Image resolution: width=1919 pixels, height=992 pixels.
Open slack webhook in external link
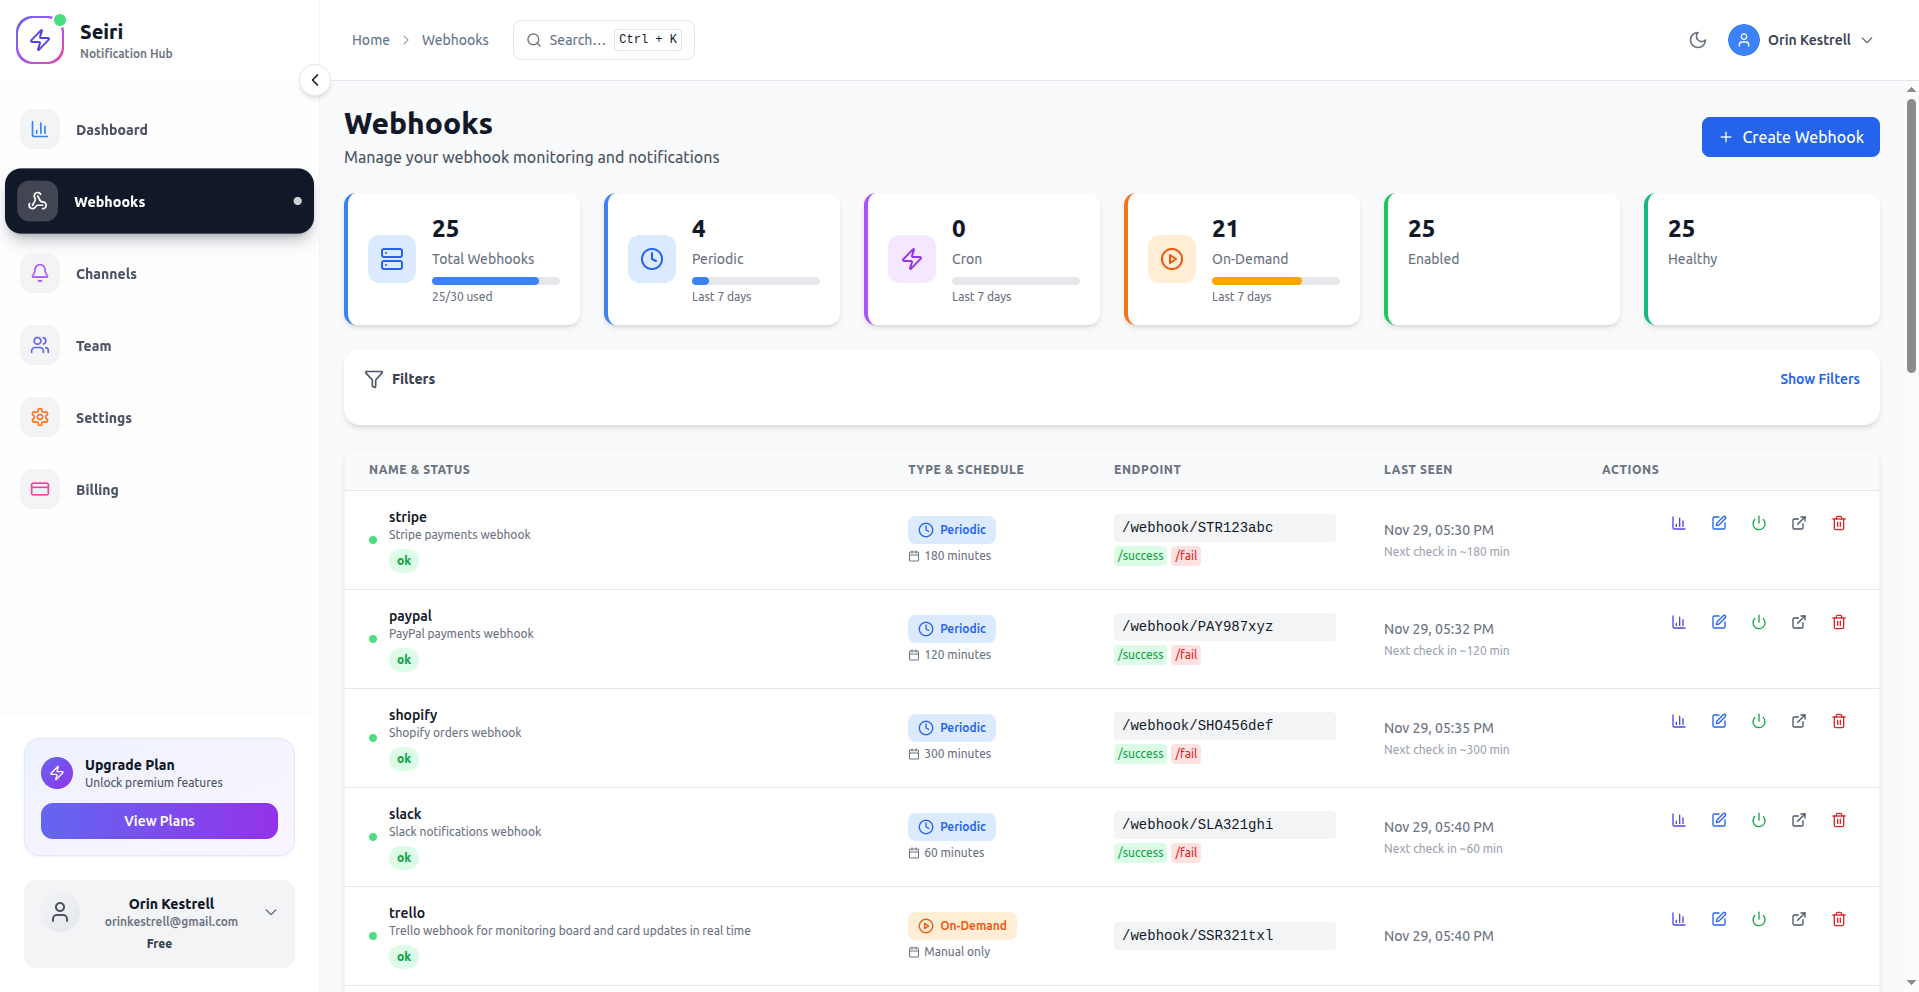1798,820
